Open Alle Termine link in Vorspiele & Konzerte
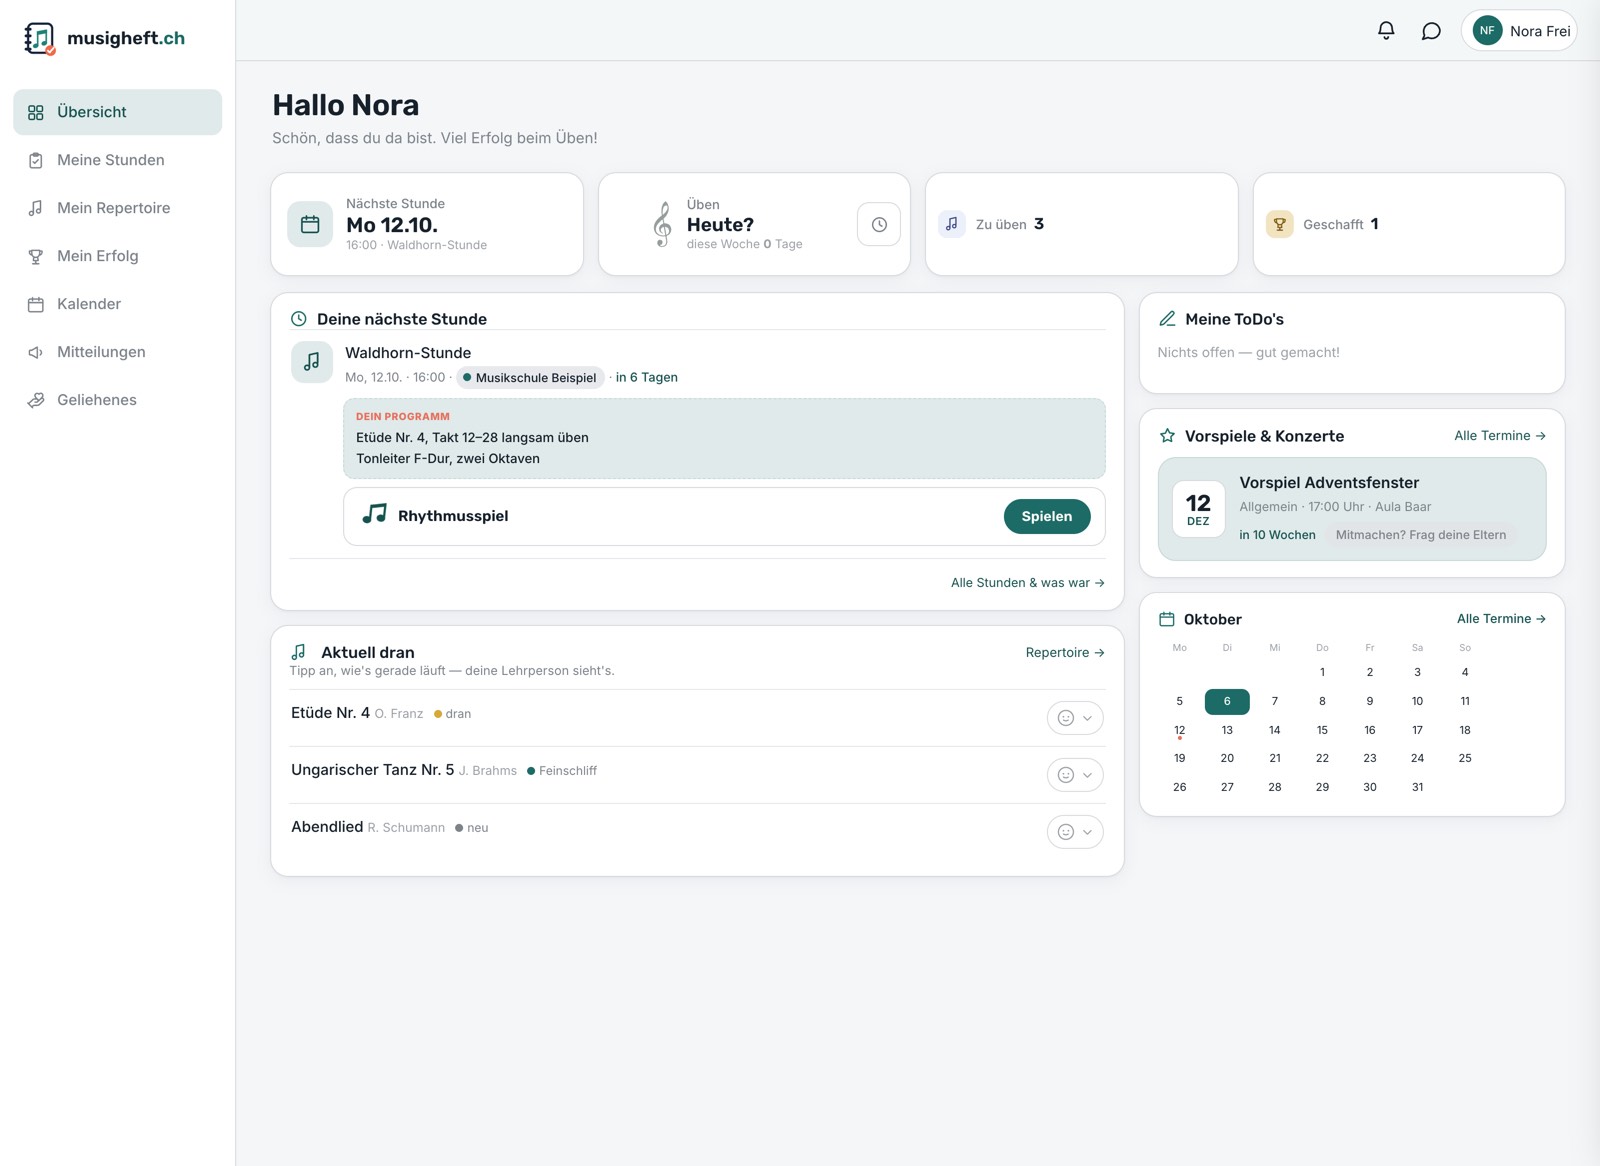The width and height of the screenshot is (1600, 1166). click(x=1500, y=436)
